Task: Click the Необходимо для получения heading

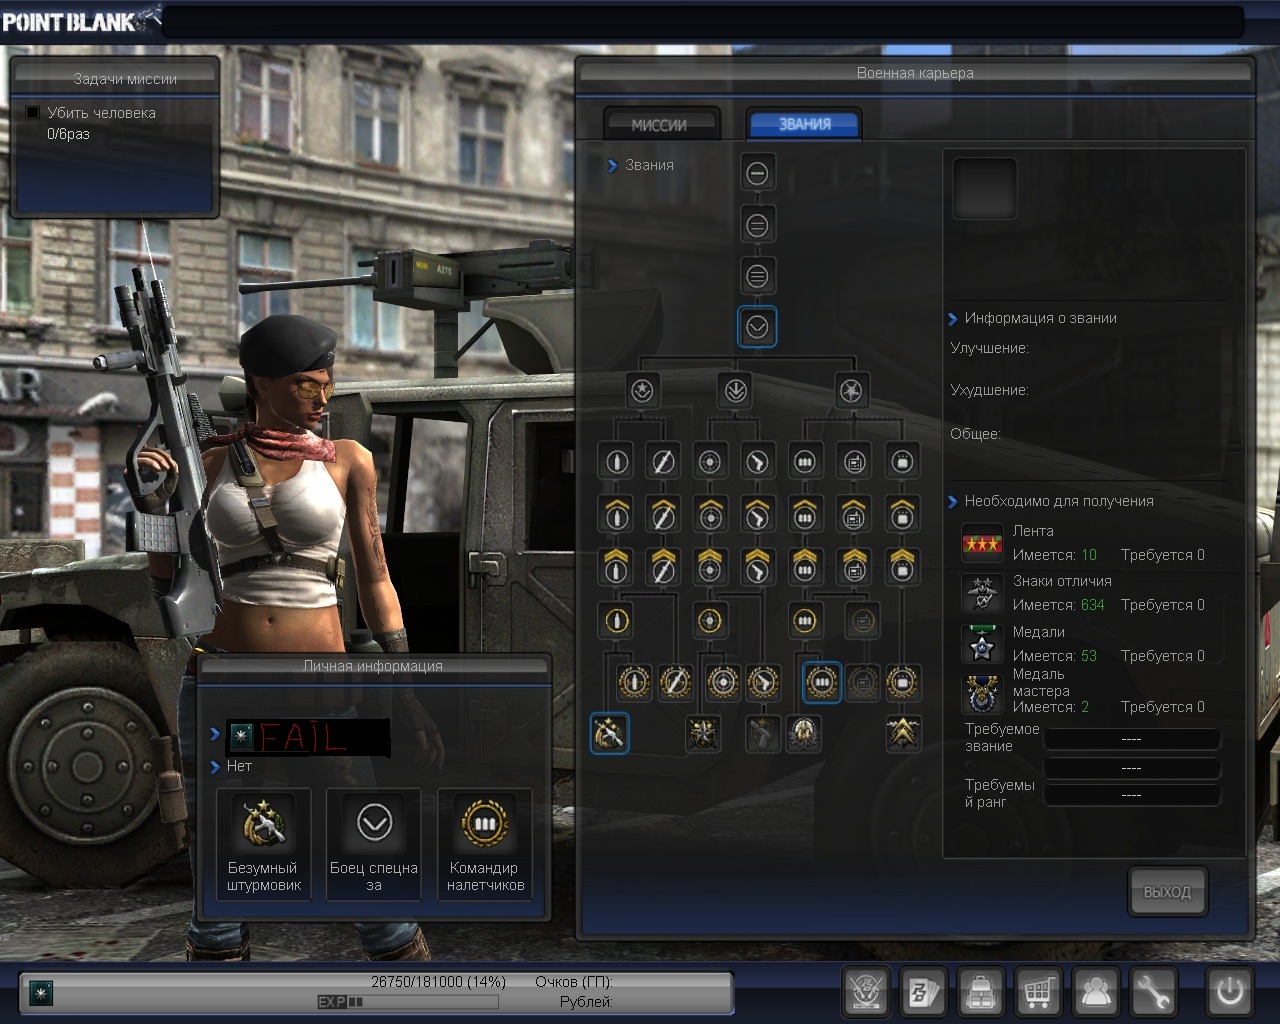Action: click(1059, 501)
